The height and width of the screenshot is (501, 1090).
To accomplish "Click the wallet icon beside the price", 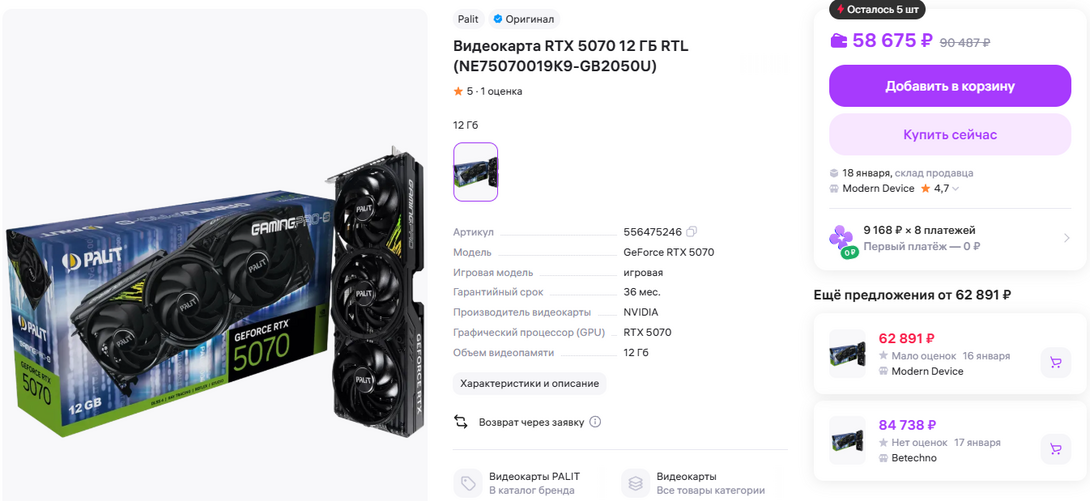I will [839, 41].
